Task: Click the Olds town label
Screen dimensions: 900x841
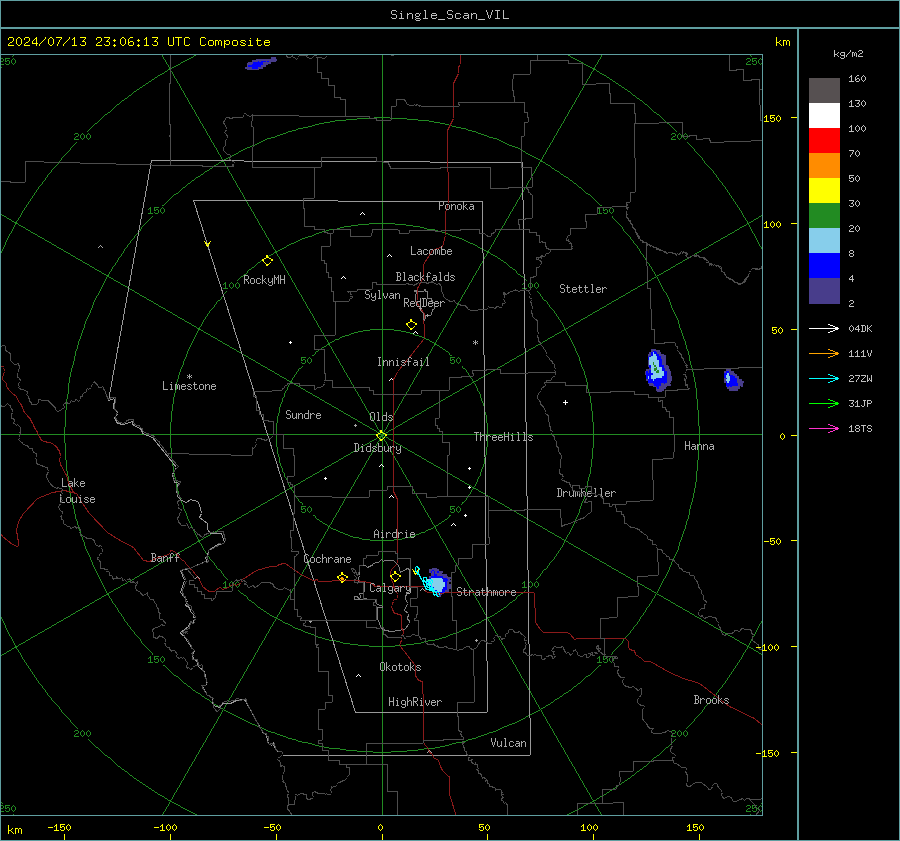Action: point(381,417)
